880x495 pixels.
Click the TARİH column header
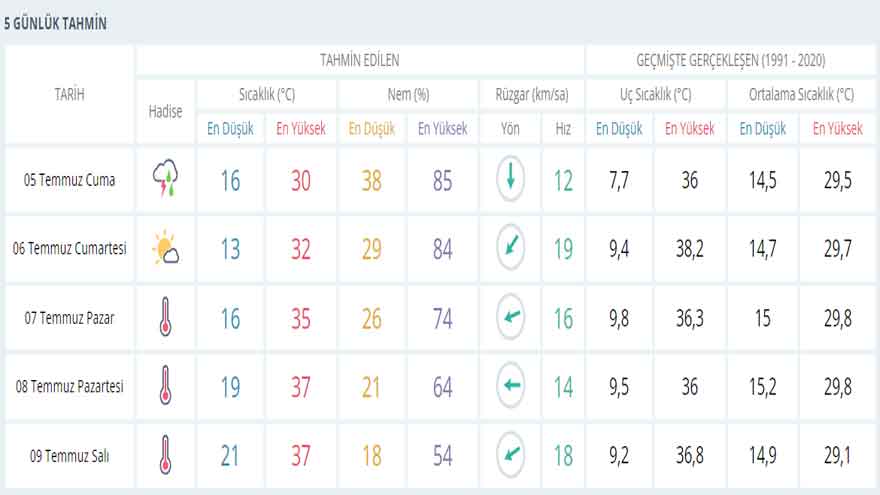pyautogui.click(x=69, y=94)
